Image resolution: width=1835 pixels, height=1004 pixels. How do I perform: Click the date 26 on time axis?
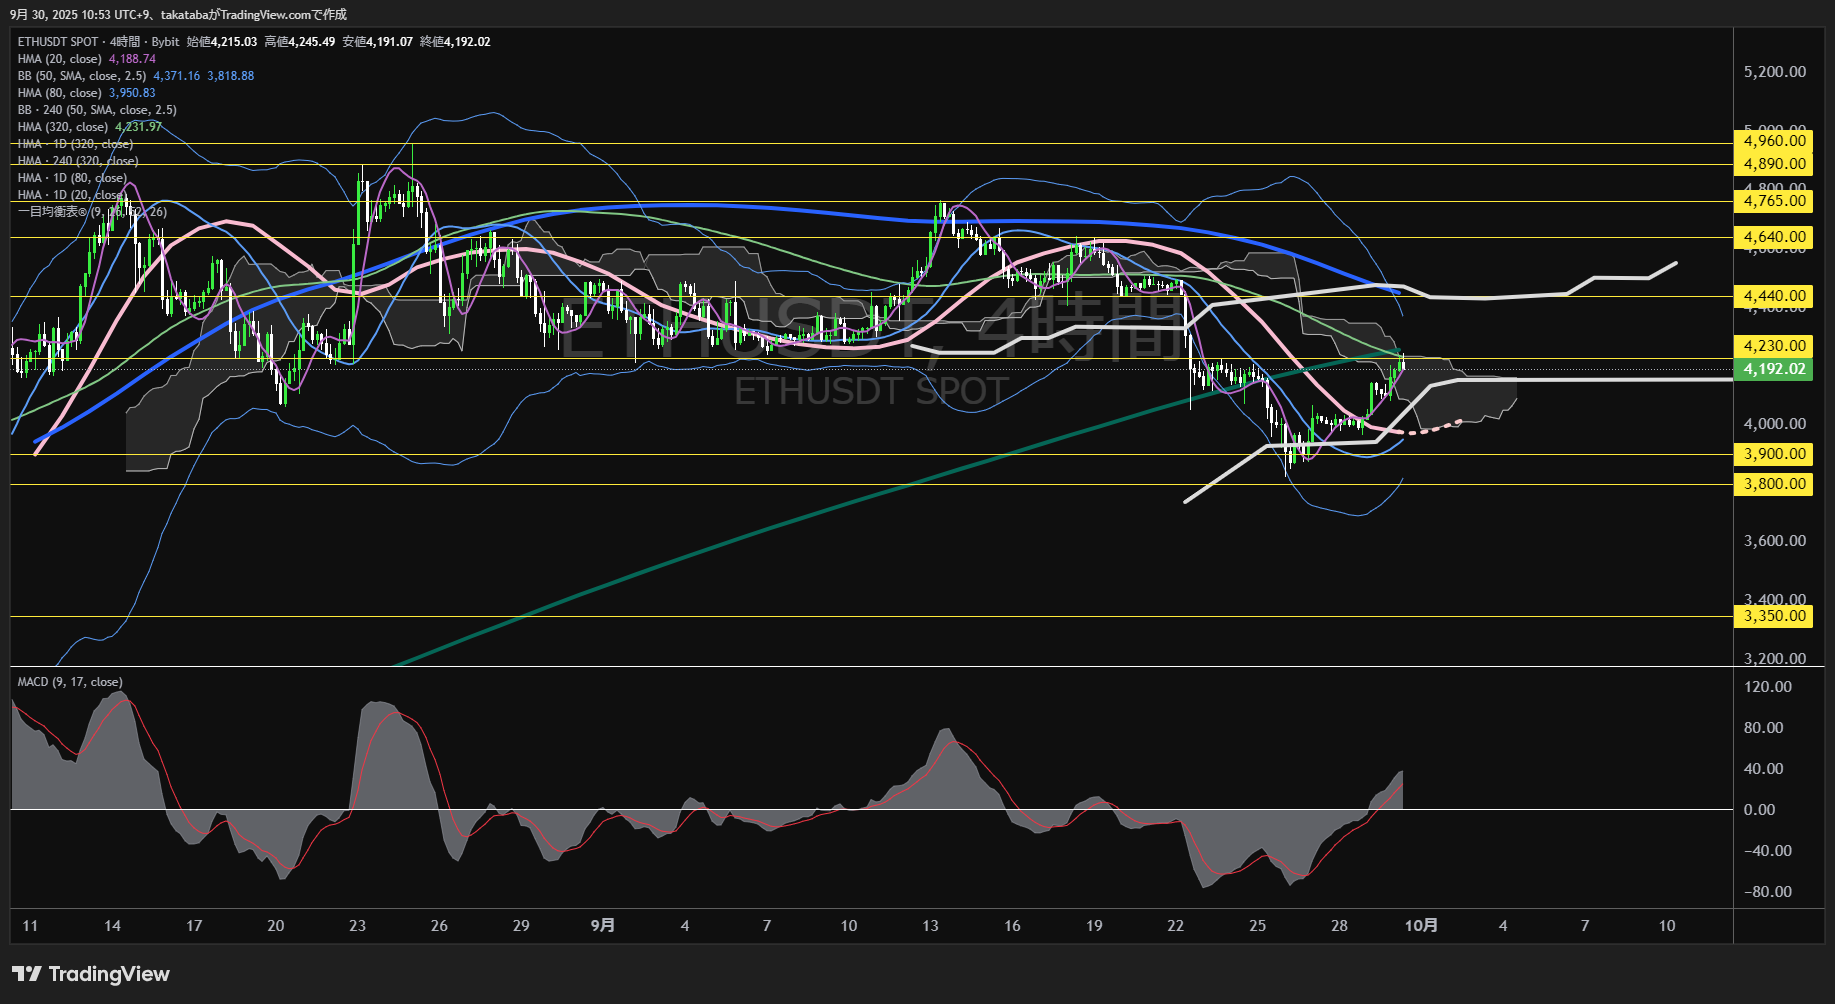(x=439, y=926)
